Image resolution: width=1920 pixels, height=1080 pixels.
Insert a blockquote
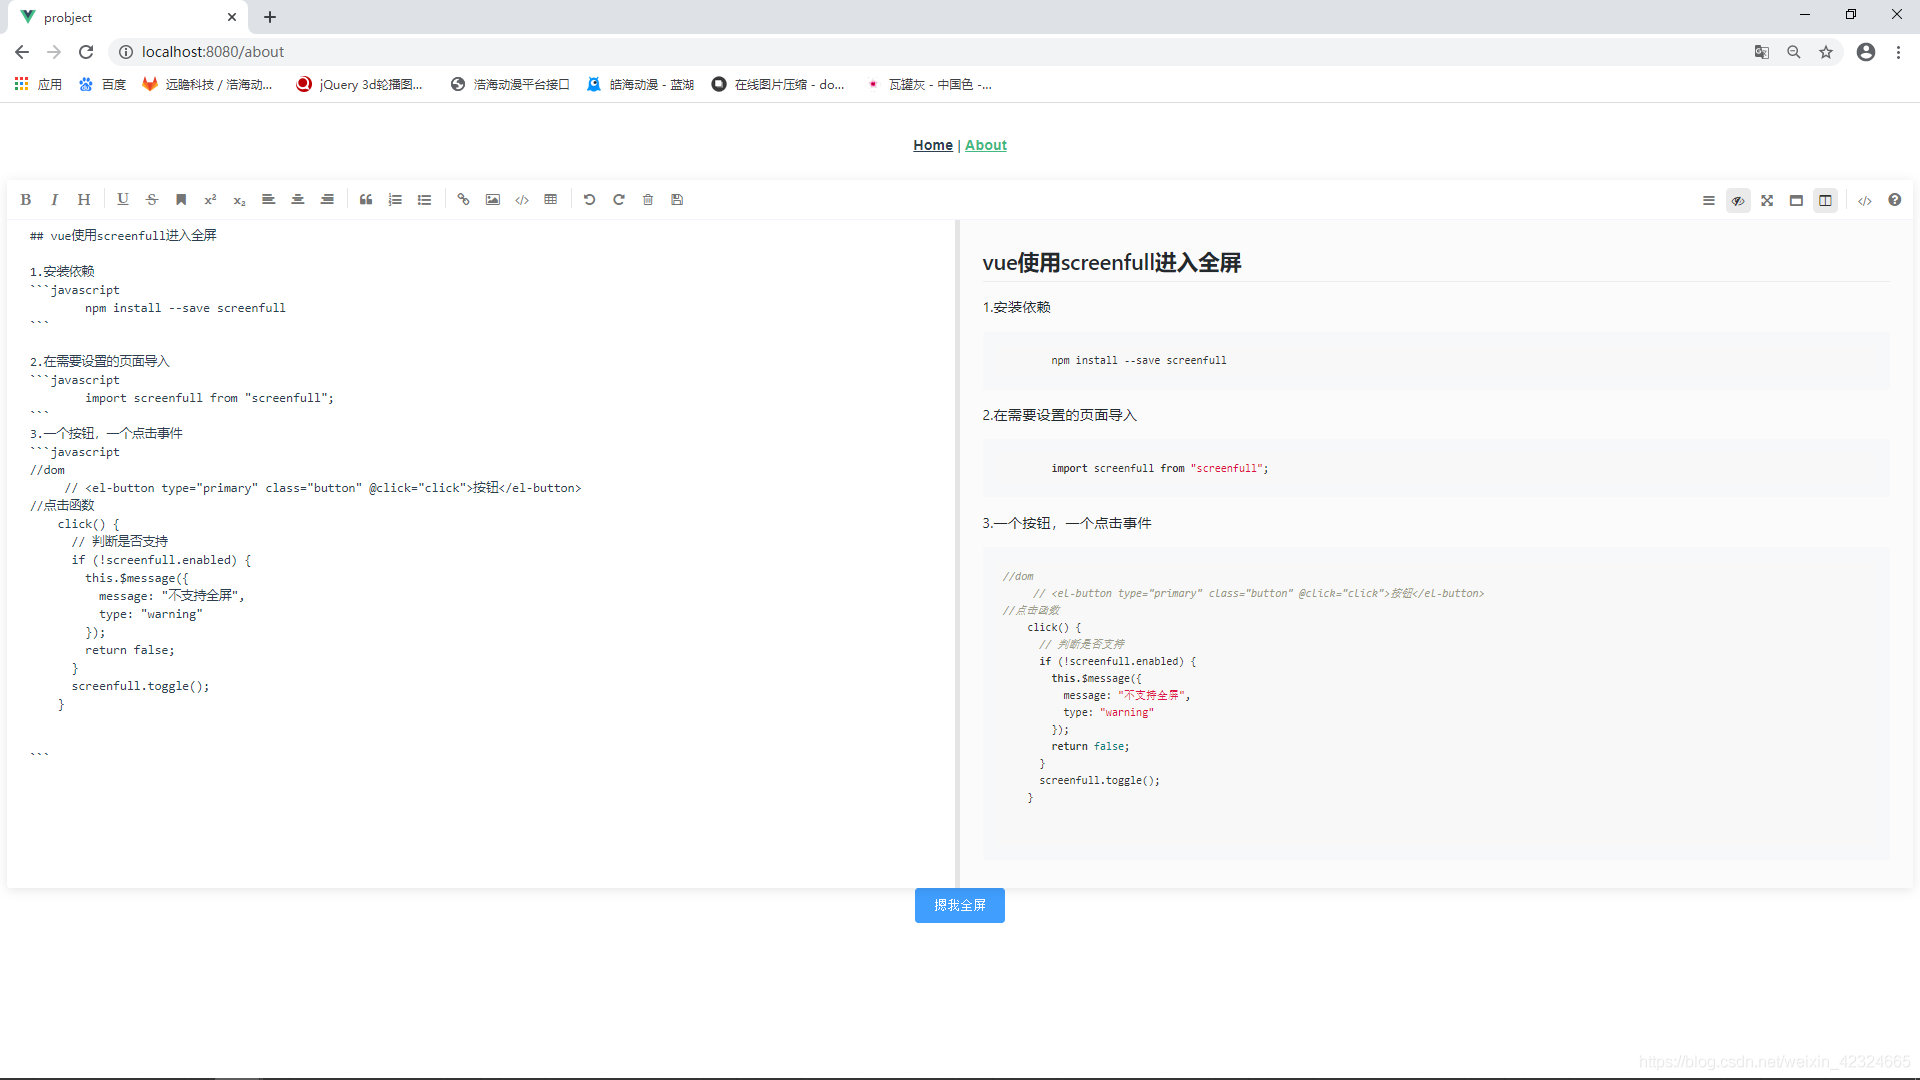coord(366,200)
